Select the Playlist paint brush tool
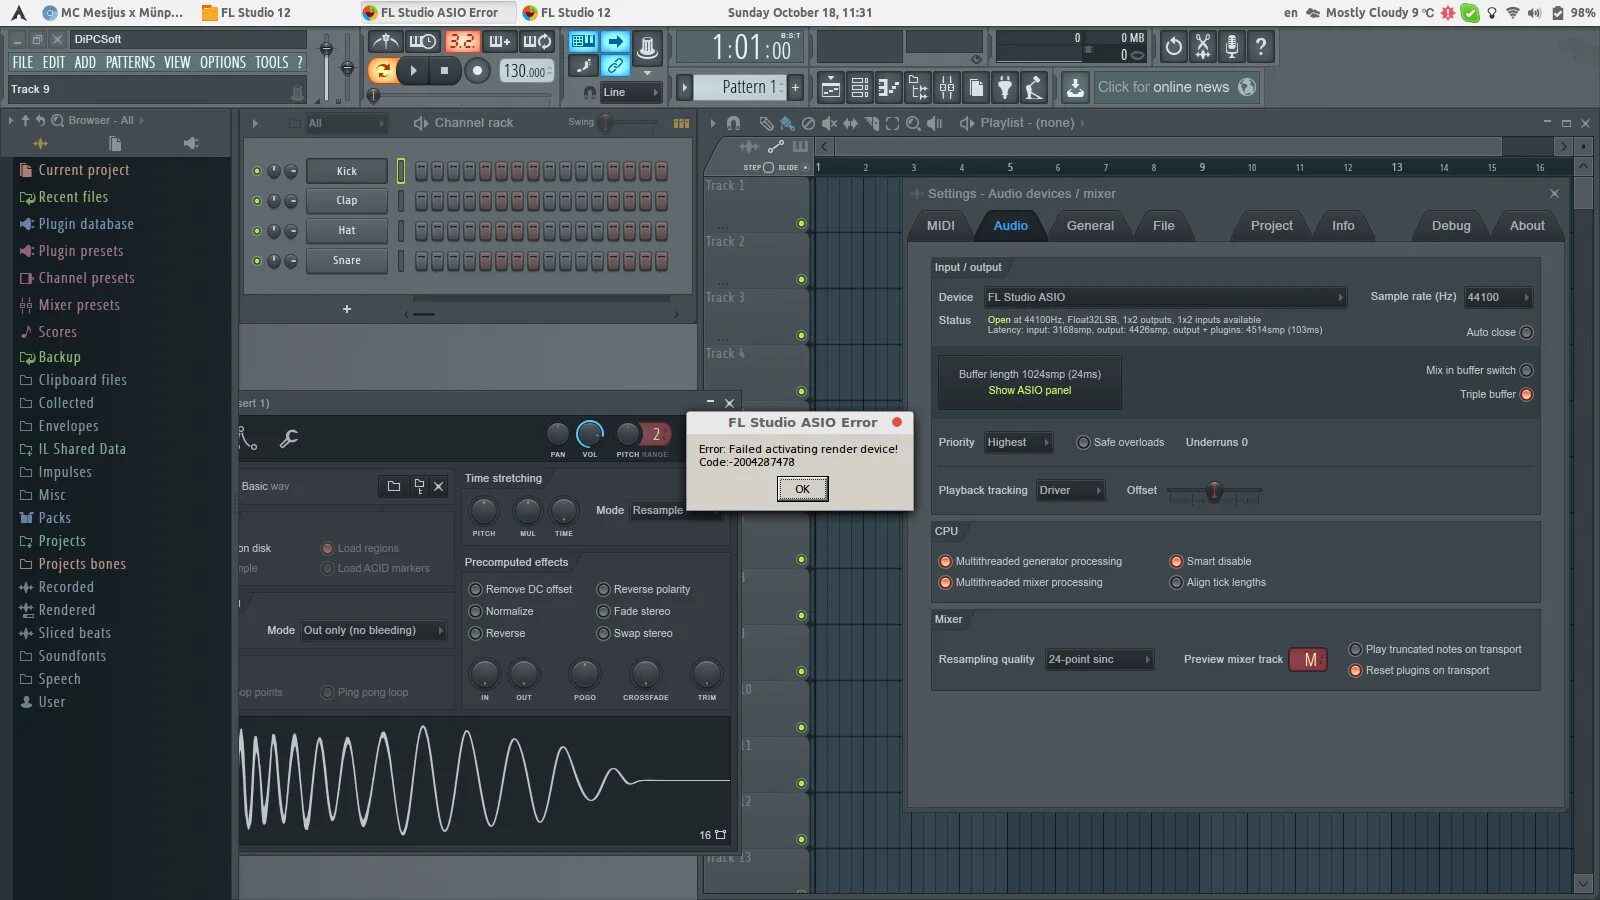Viewport: 1600px width, 900px height. [x=787, y=123]
